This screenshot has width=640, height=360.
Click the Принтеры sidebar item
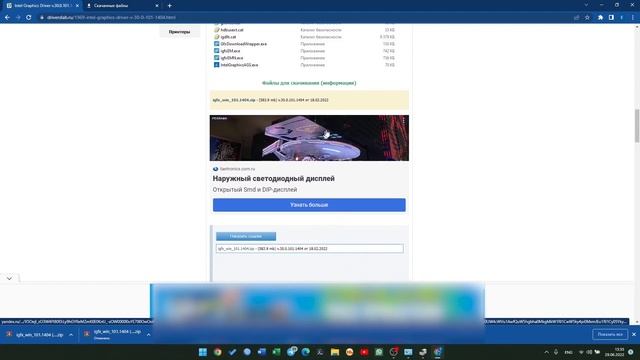click(x=179, y=31)
